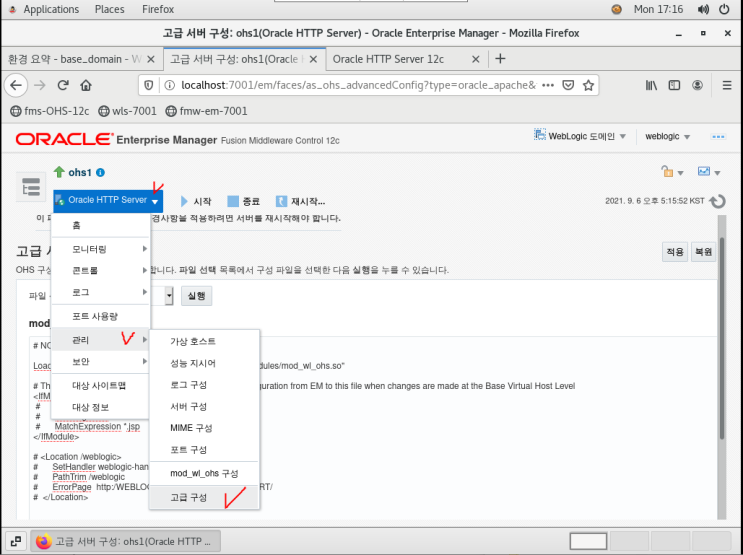The image size is (743, 555).
Task: Select 포트 사용량 menu item
Action: (x=101, y=316)
